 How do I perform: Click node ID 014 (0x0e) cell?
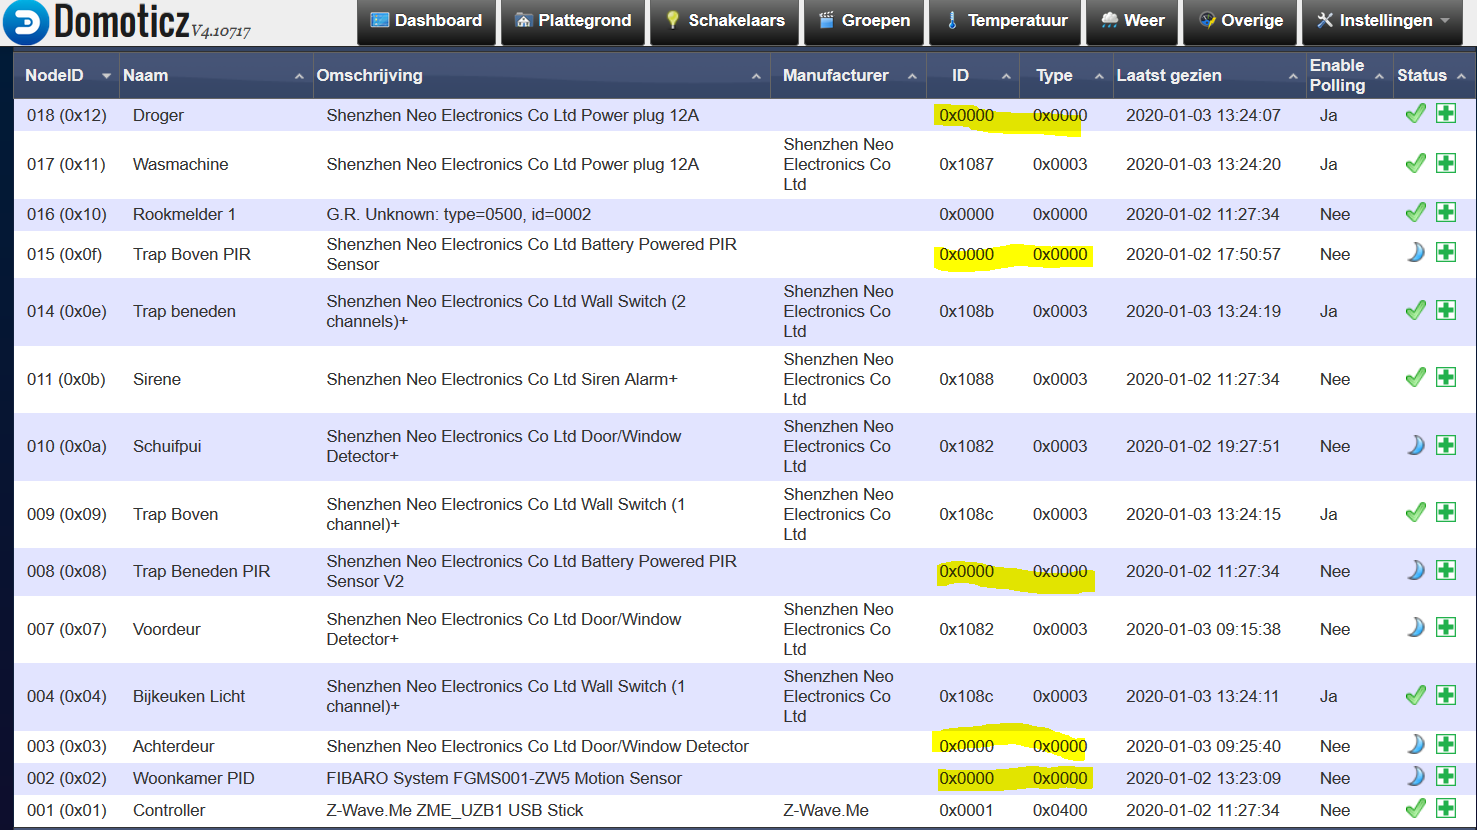[67, 311]
